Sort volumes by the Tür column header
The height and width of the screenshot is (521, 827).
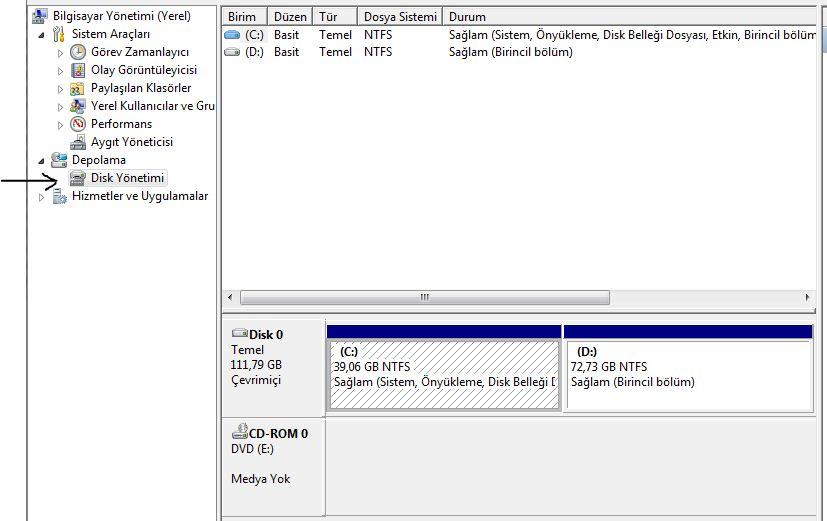335,17
